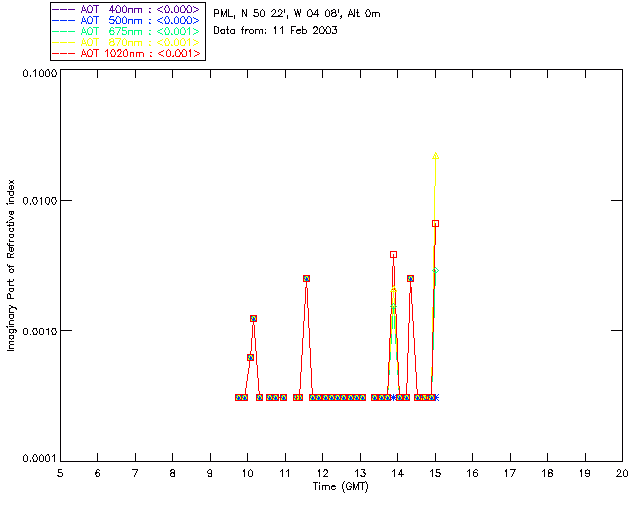
Task: Click the legend entry 'AOT 870nm : <0.001>'
Action: (x=128, y=42)
